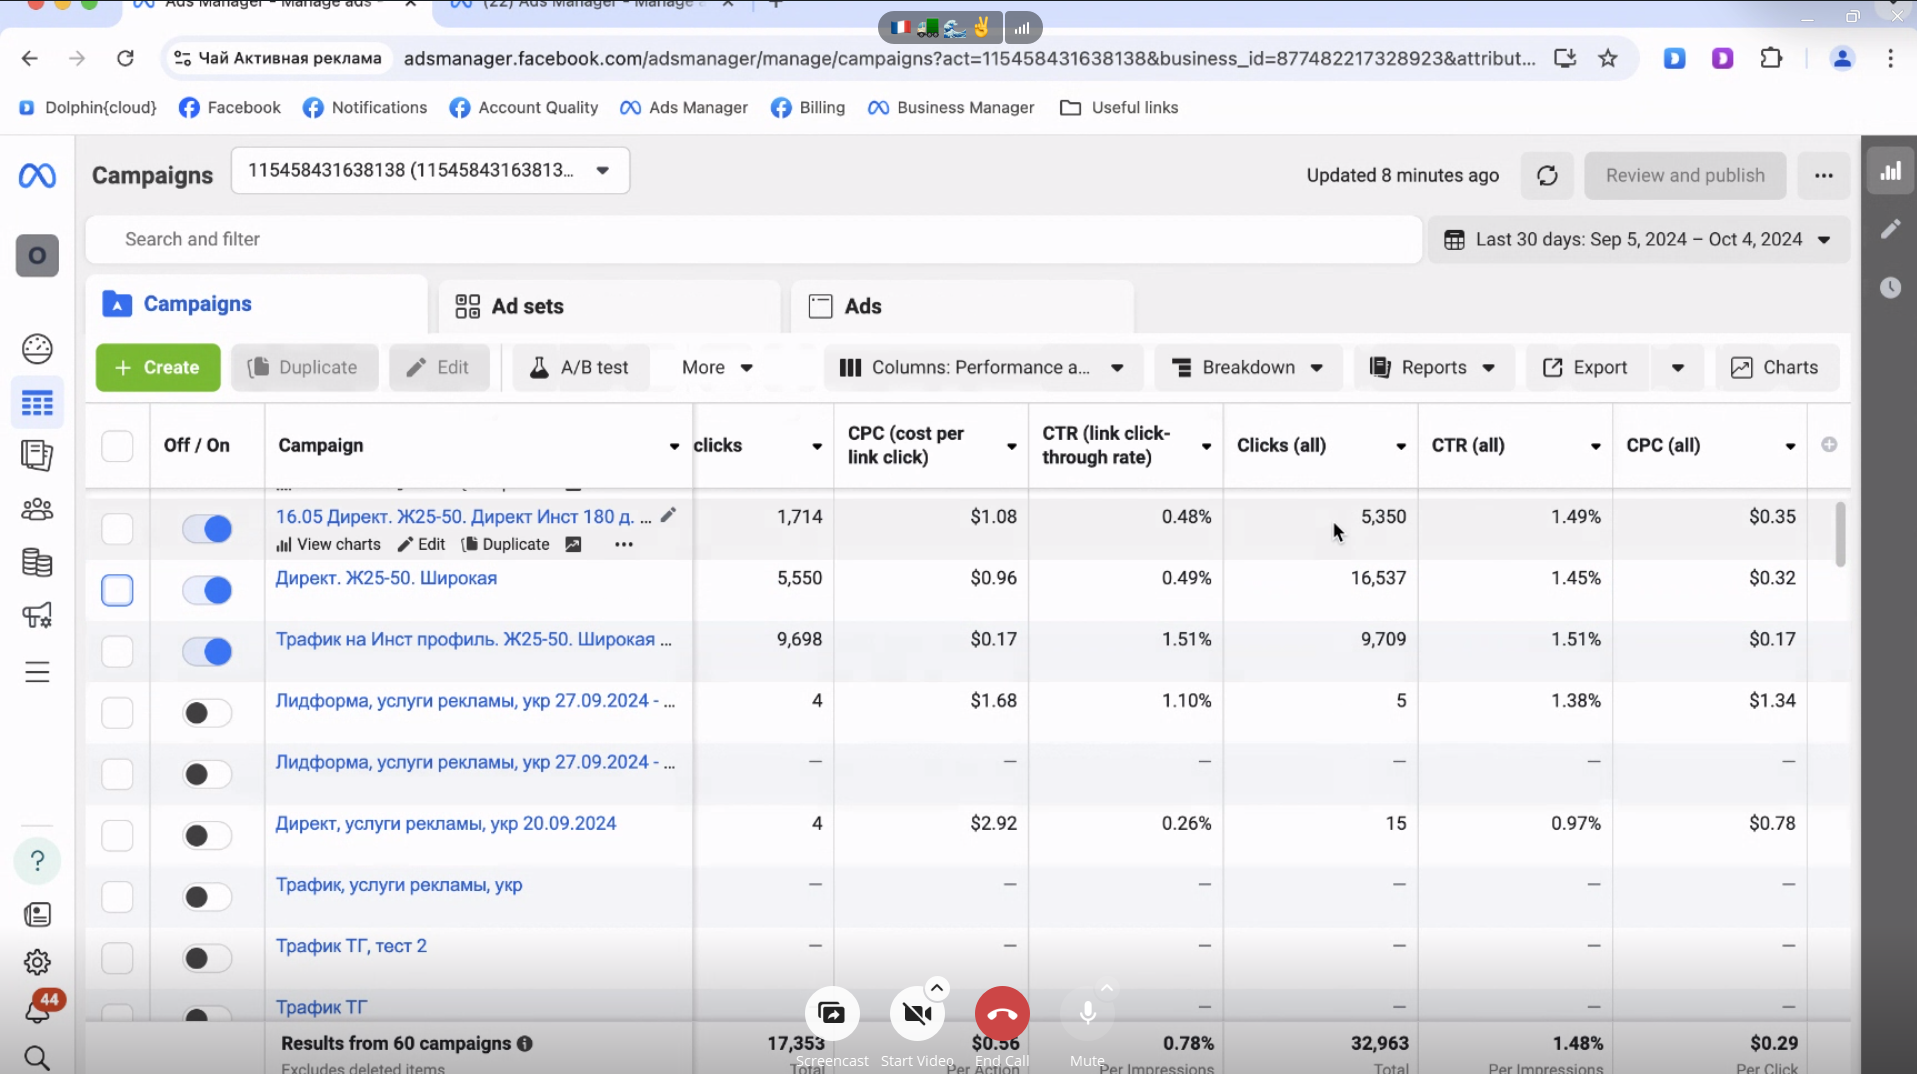Open browser extensions puzzle icon

[1771, 58]
